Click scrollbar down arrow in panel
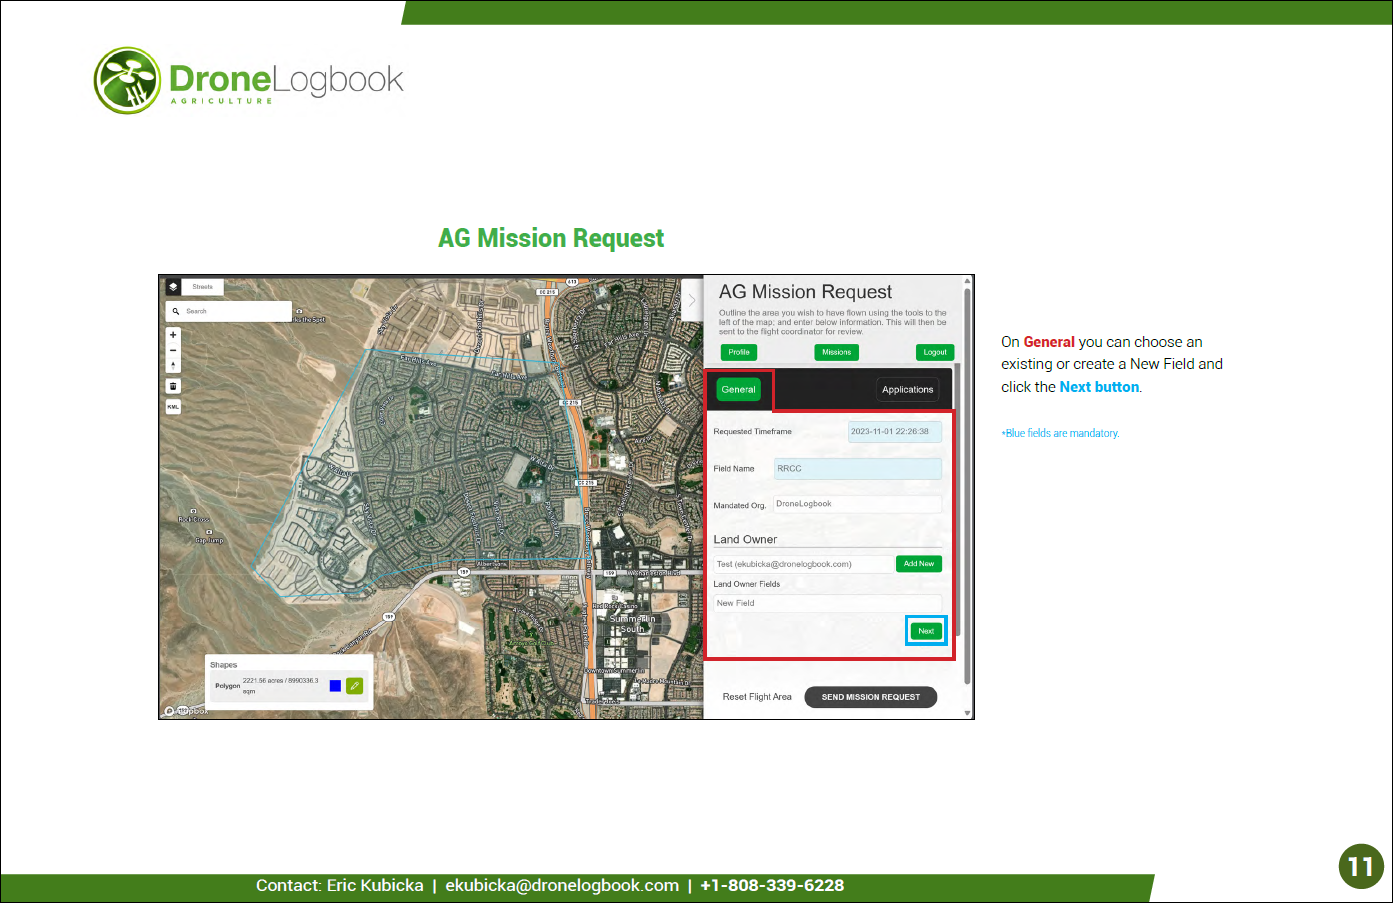Screen dimensions: 1393x903 tap(967, 714)
